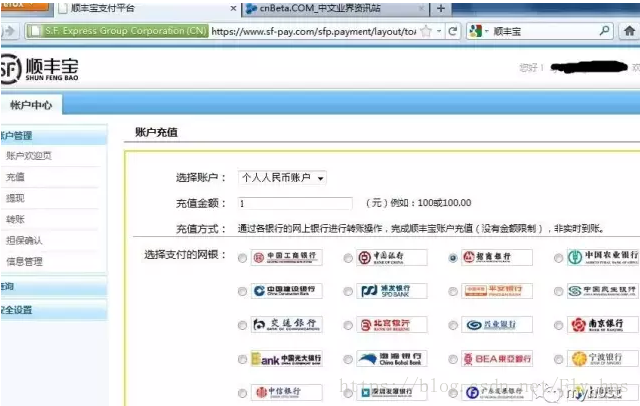
Task: Click the 顺丰宝 SHUN FENG BAO logo
Action: pos(39,69)
